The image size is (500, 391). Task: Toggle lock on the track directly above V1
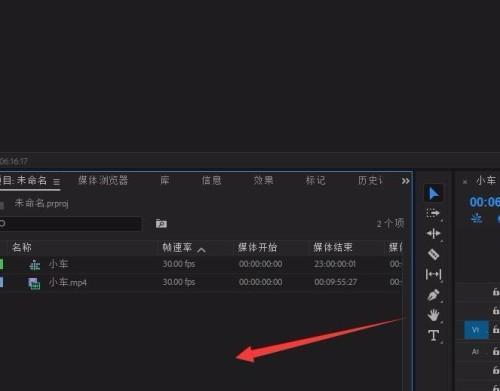coord(496,311)
